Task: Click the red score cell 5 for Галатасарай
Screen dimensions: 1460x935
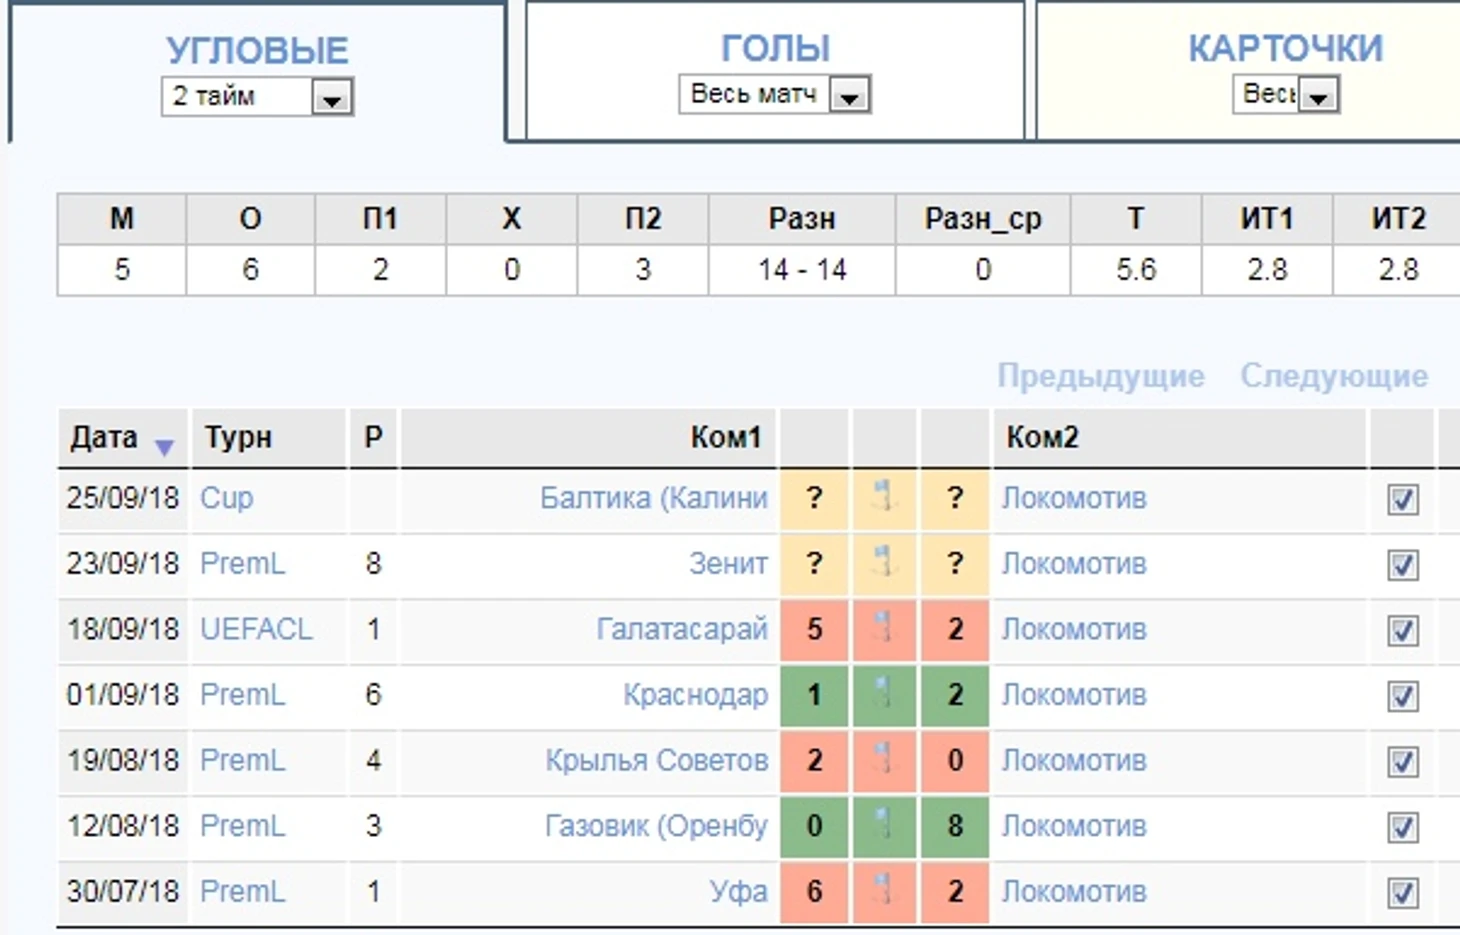Action: coord(814,630)
